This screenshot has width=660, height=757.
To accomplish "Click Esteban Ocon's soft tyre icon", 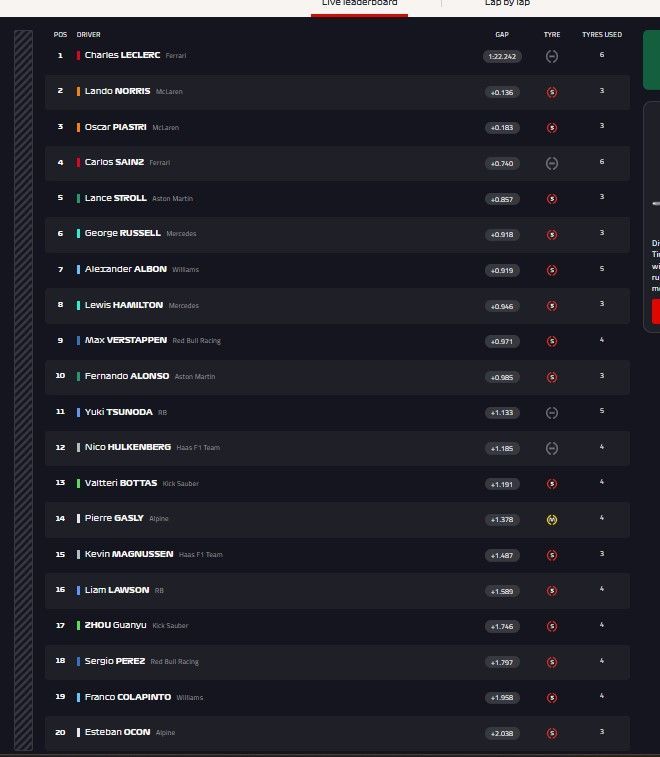I will pyautogui.click(x=552, y=733).
